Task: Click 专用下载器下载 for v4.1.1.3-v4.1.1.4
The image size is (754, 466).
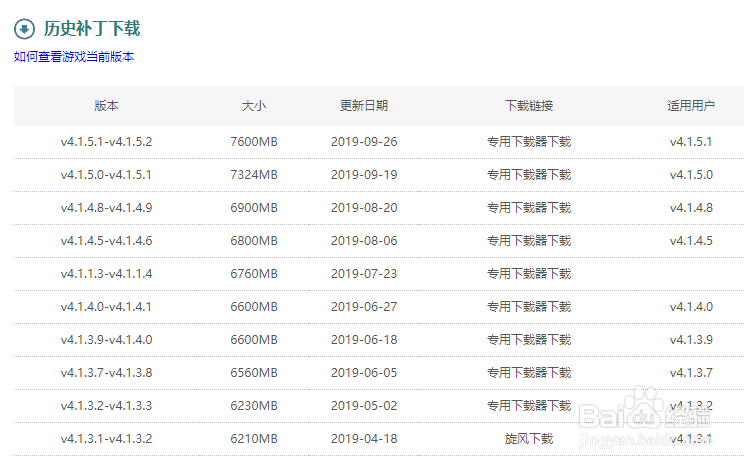Action: pos(529,274)
